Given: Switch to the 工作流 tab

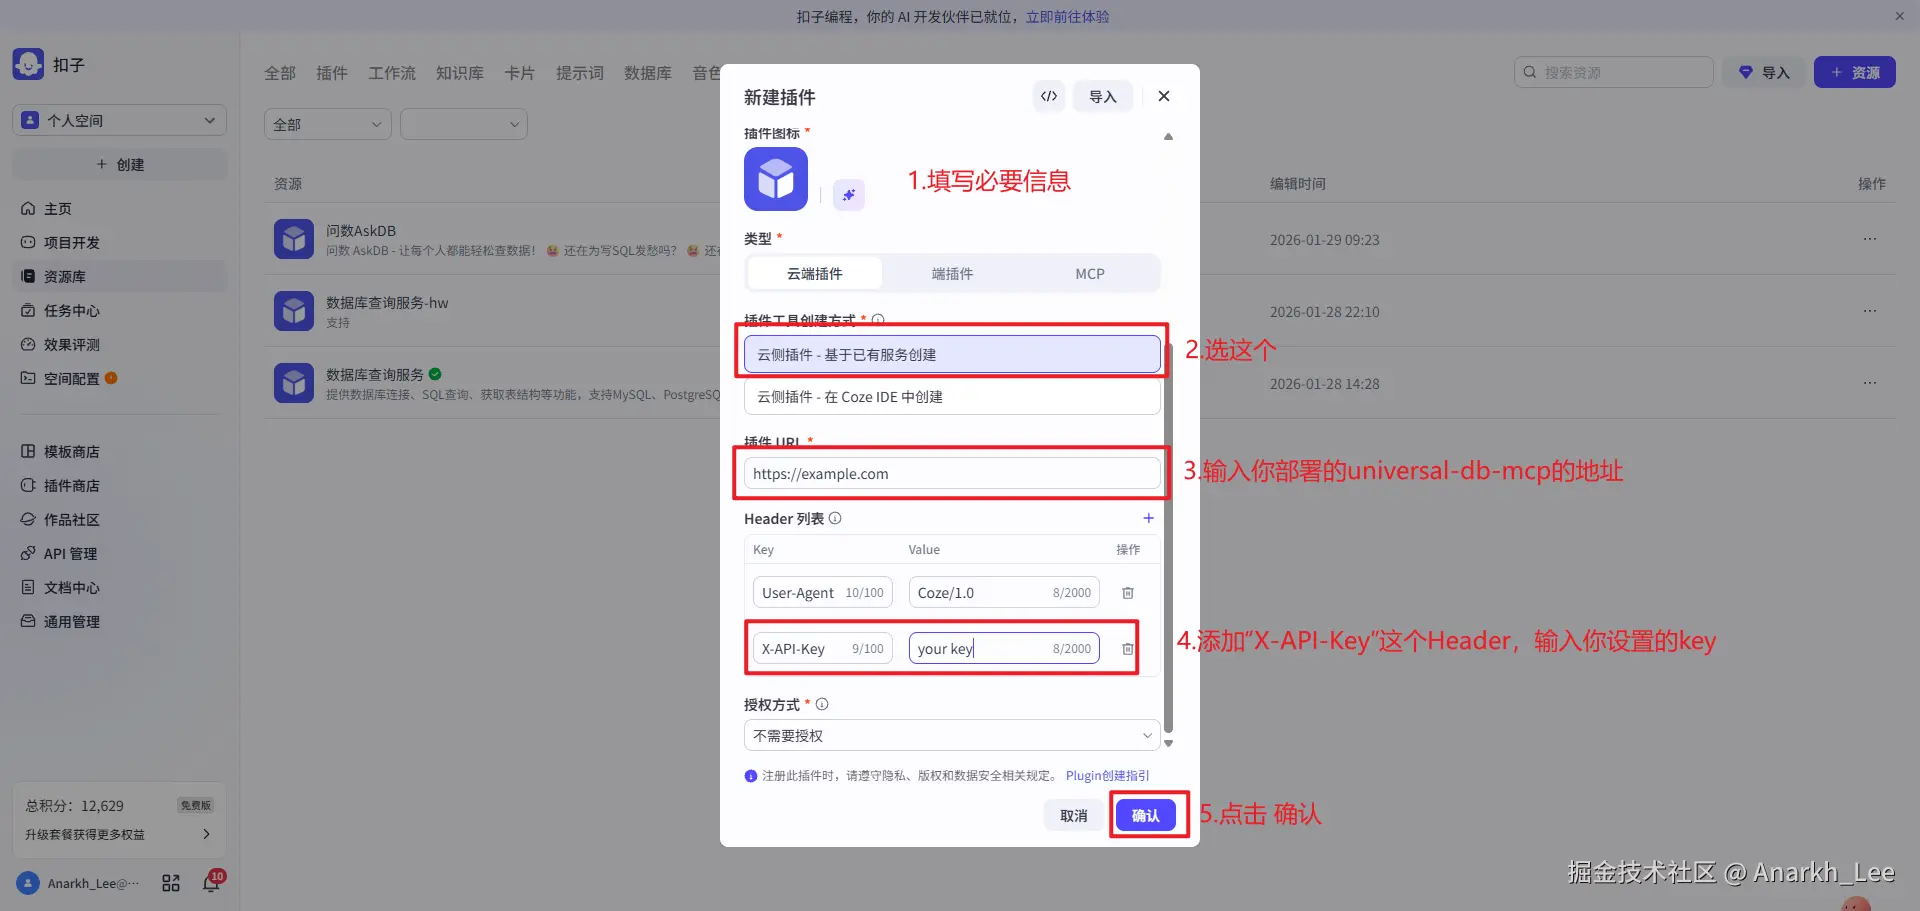Looking at the screenshot, I should point(392,73).
